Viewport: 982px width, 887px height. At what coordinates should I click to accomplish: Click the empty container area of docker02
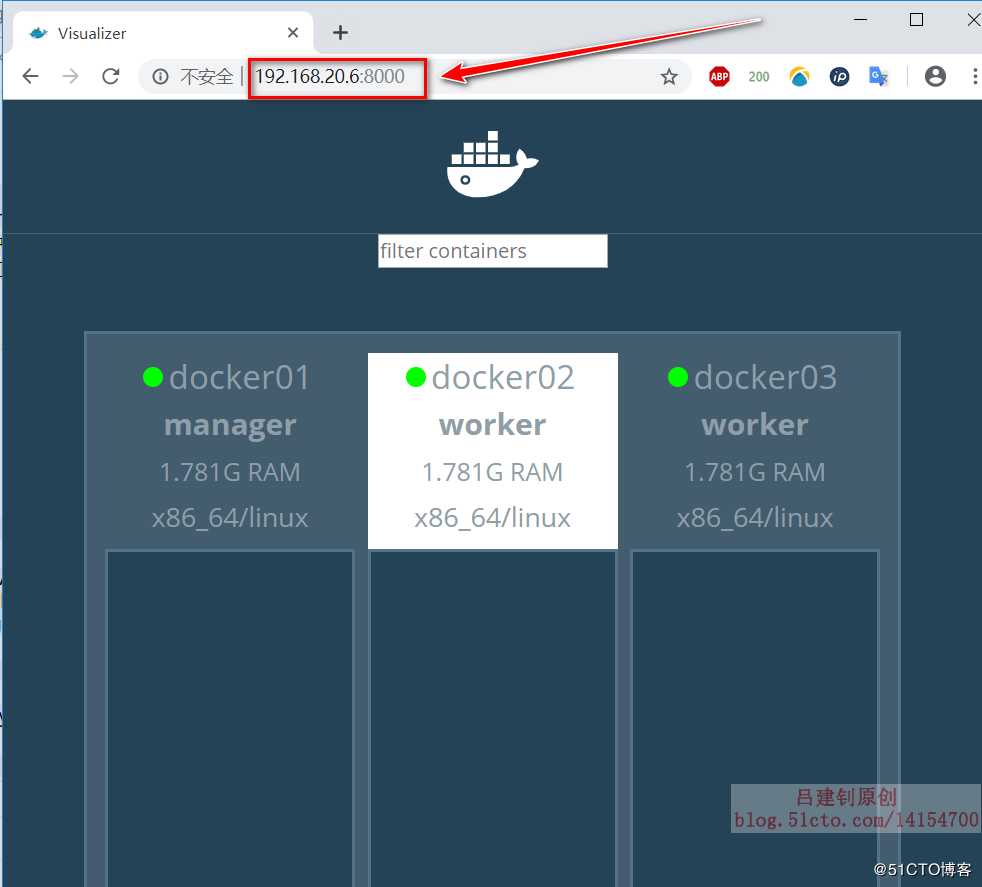492,718
